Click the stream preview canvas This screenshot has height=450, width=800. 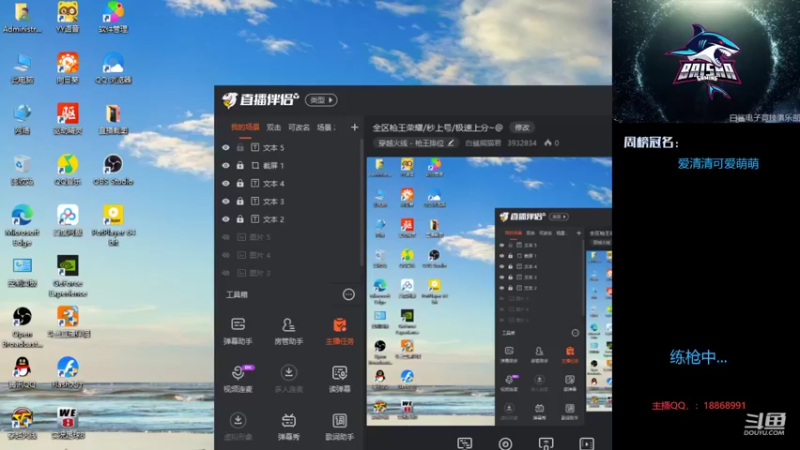[x=489, y=291]
